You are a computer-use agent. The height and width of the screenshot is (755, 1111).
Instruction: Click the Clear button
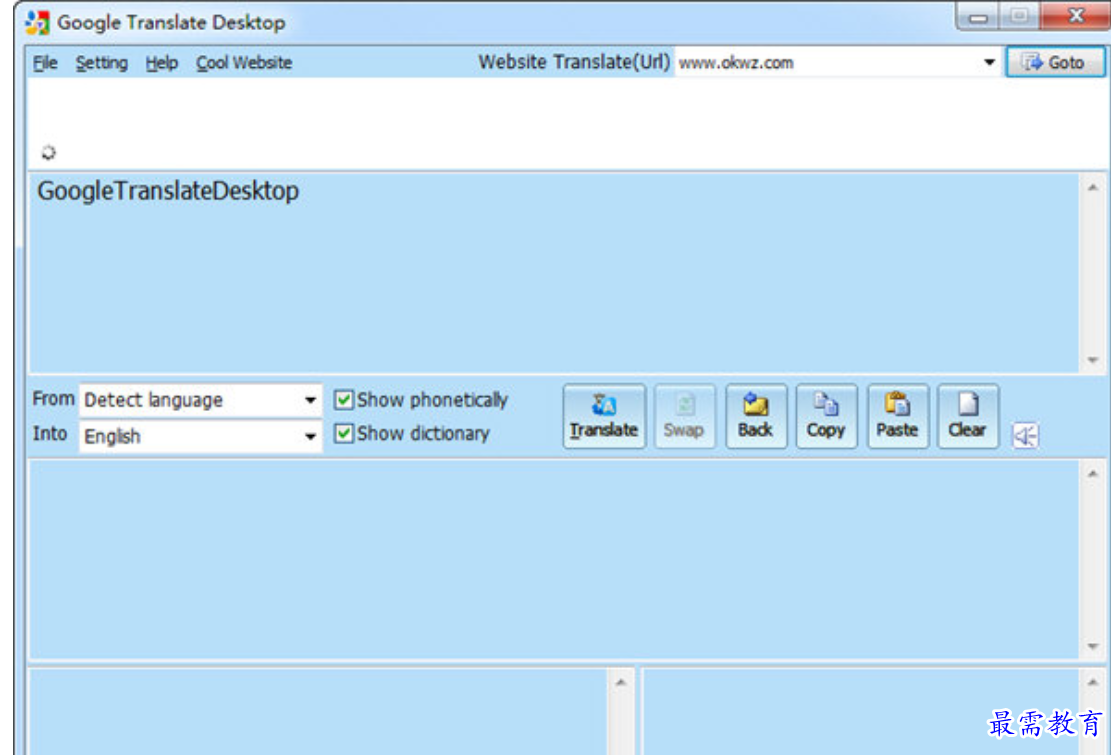pos(967,416)
